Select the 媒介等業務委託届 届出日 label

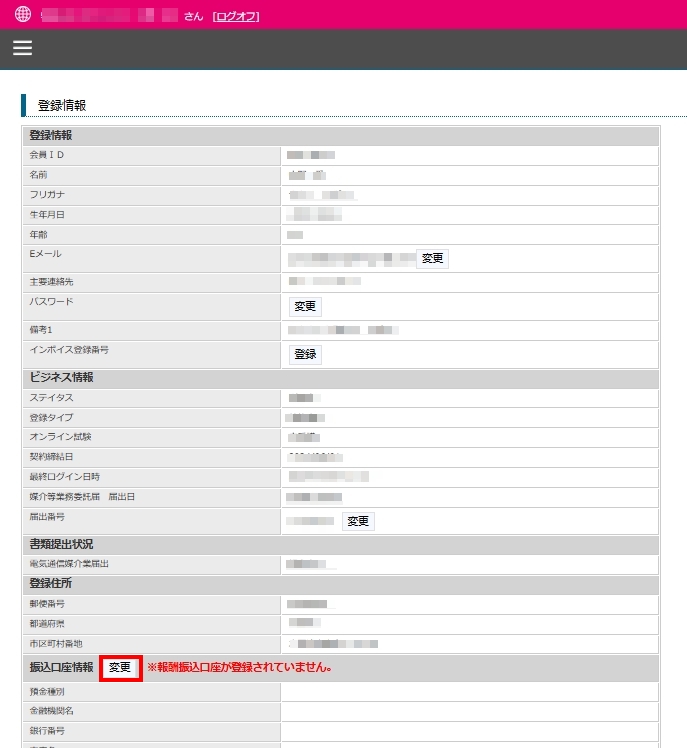pyautogui.click(x=82, y=497)
